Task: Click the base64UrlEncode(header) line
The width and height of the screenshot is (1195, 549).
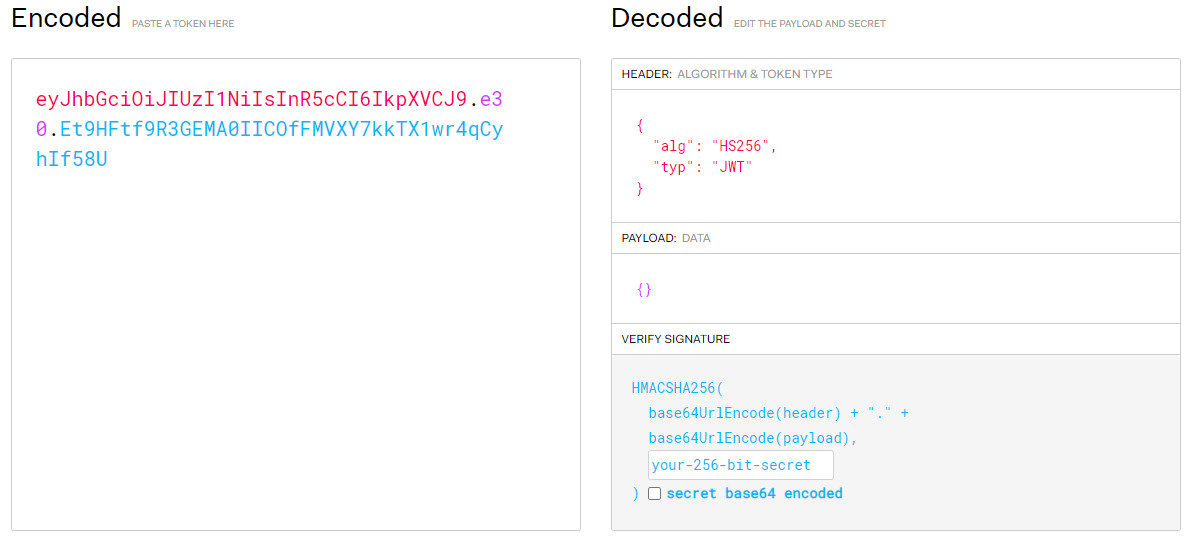Action: pos(779,413)
